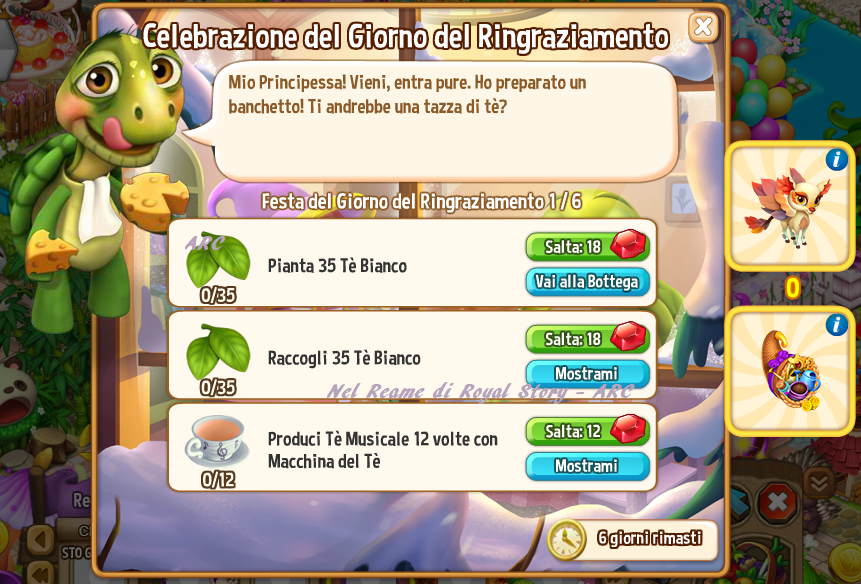
Task: Skip Raccogli 35 Tè Bianco for 18 rubies
Action: [x=588, y=339]
